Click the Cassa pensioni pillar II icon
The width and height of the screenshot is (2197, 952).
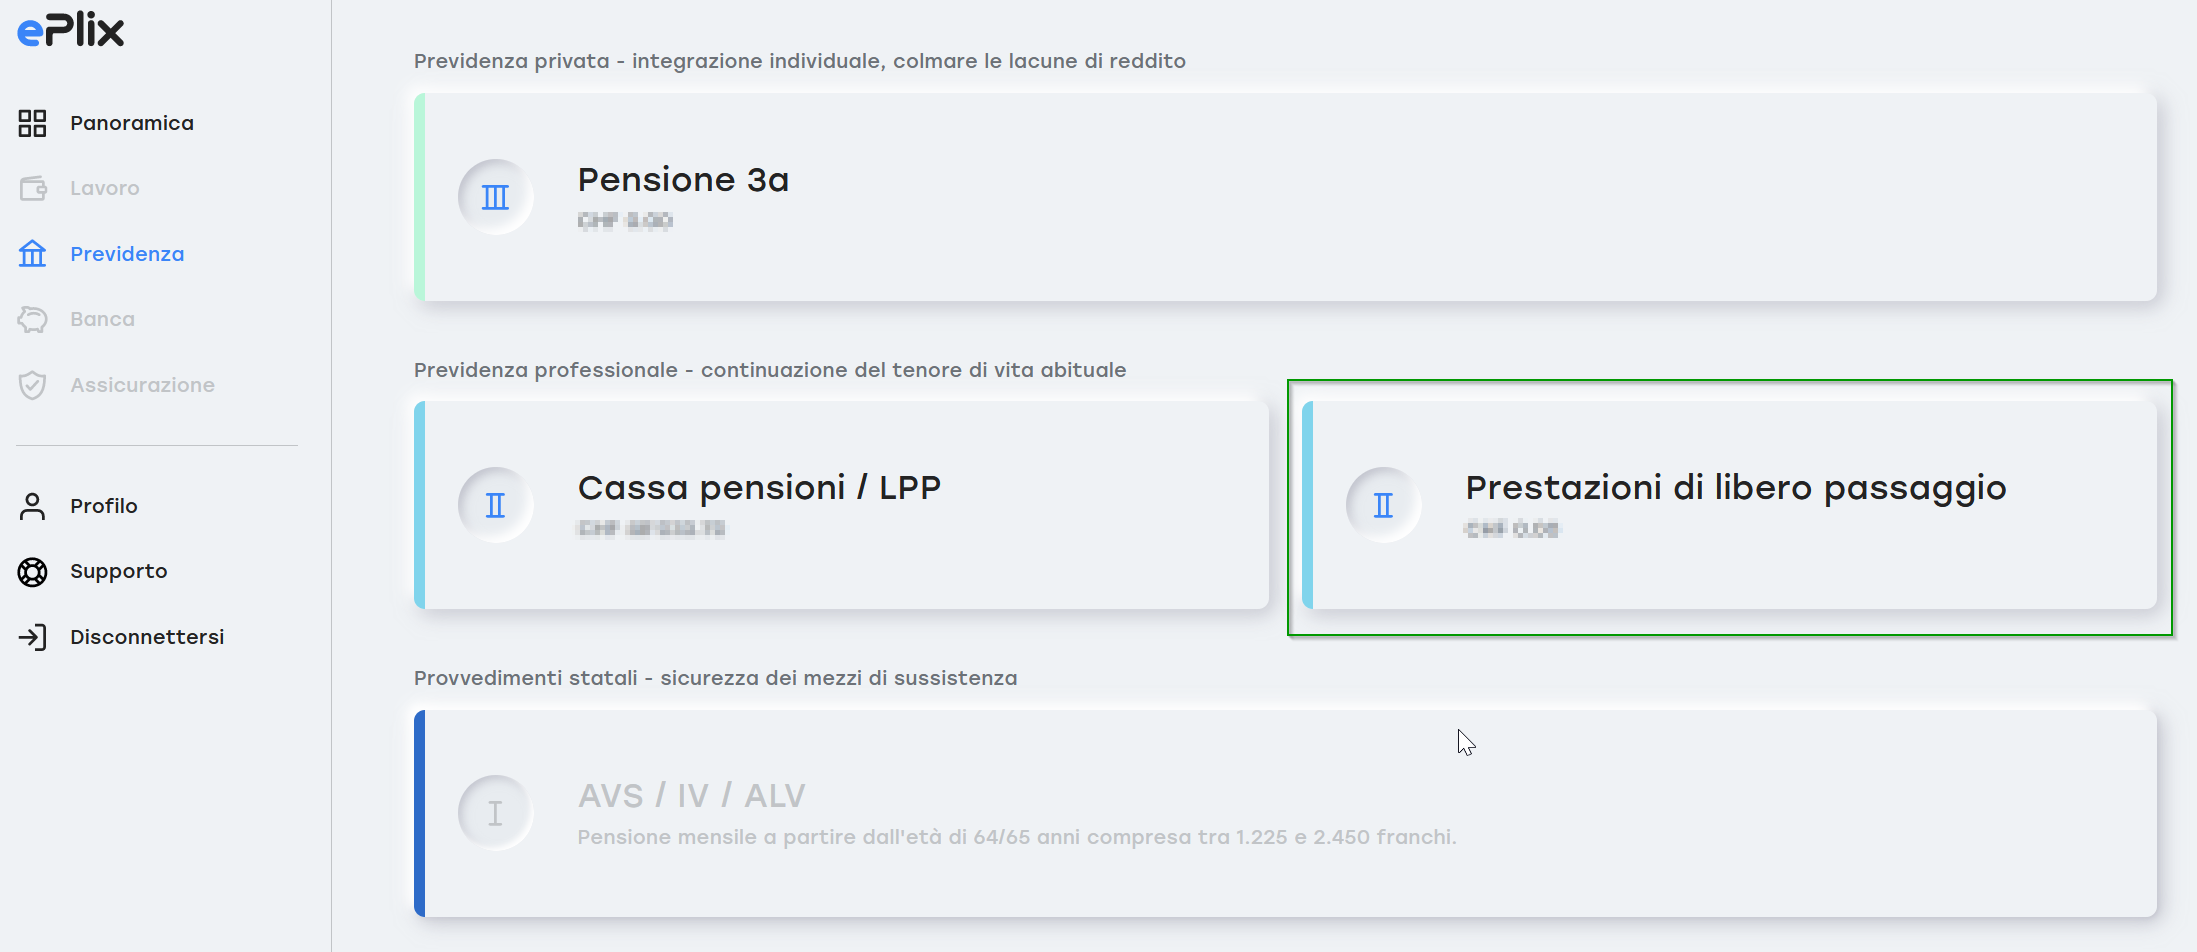495,505
